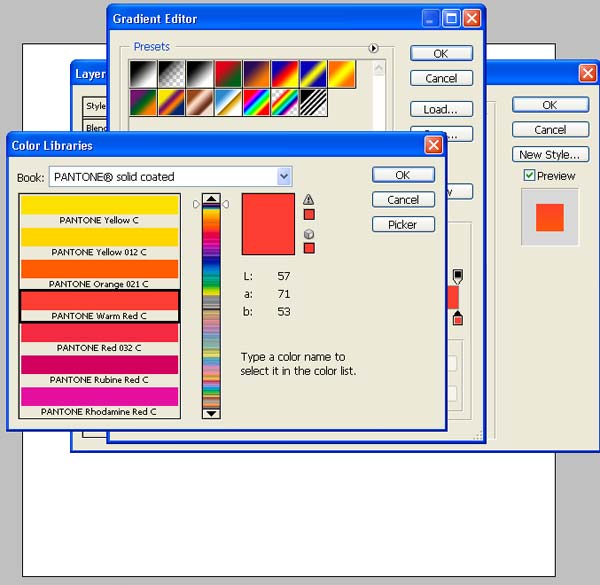Click Load... in Gradient Editor
Screen dimensions: 600x585
point(441,109)
